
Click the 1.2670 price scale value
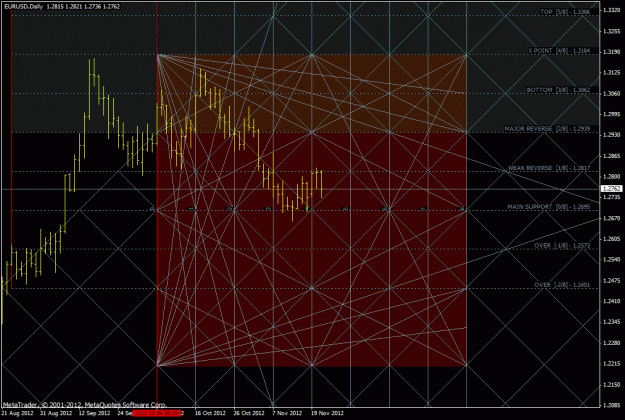[x=611, y=218]
